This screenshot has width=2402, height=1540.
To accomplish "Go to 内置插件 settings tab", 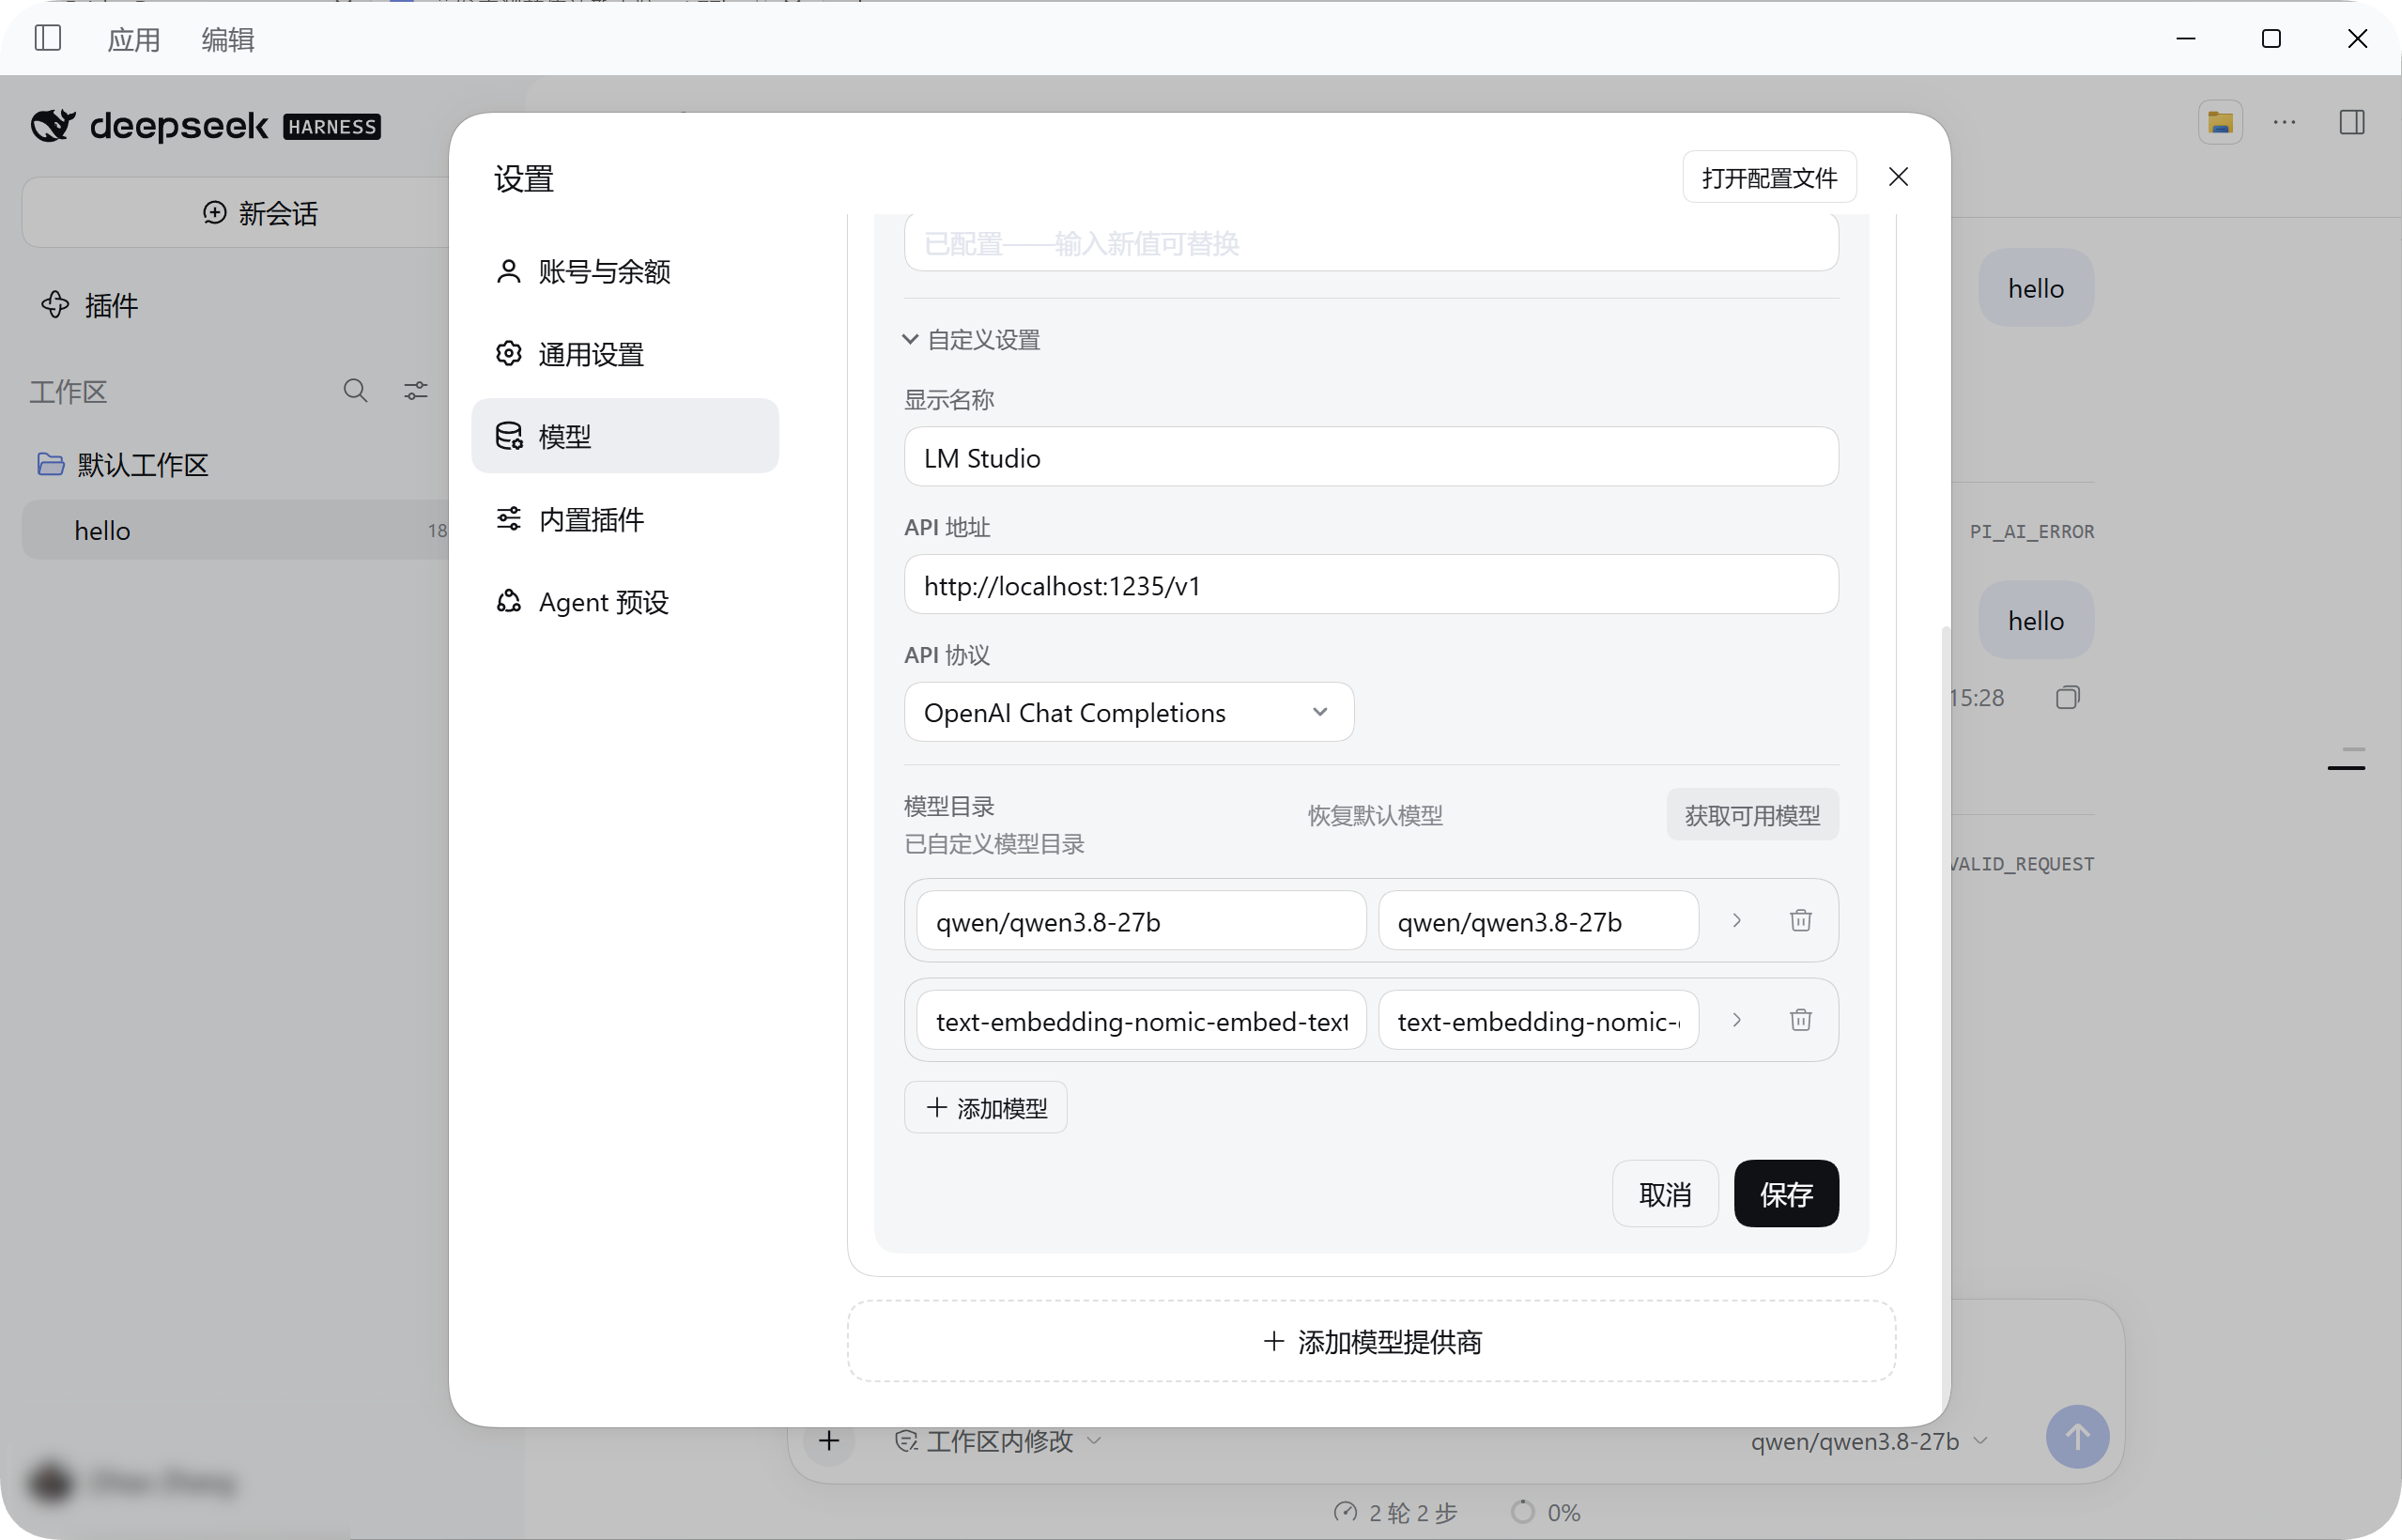I will pos(624,519).
